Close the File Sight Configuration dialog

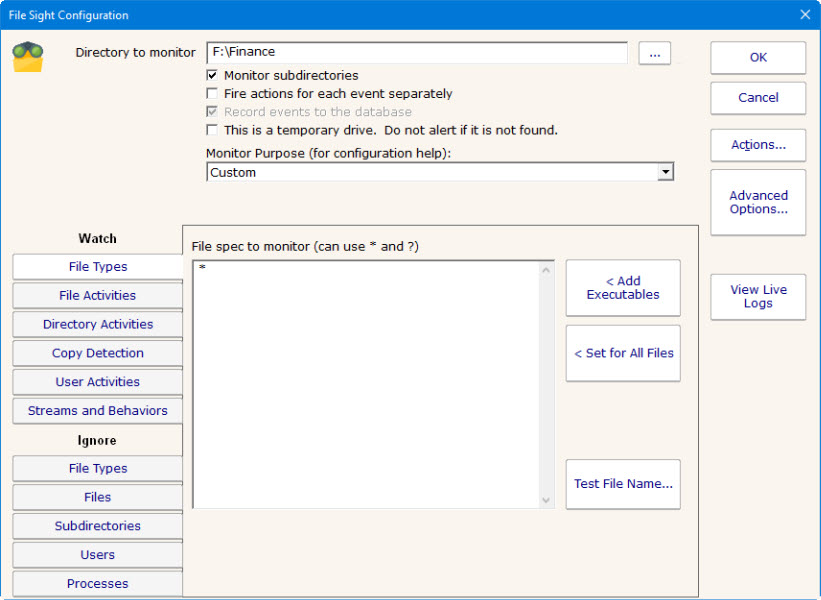point(805,15)
